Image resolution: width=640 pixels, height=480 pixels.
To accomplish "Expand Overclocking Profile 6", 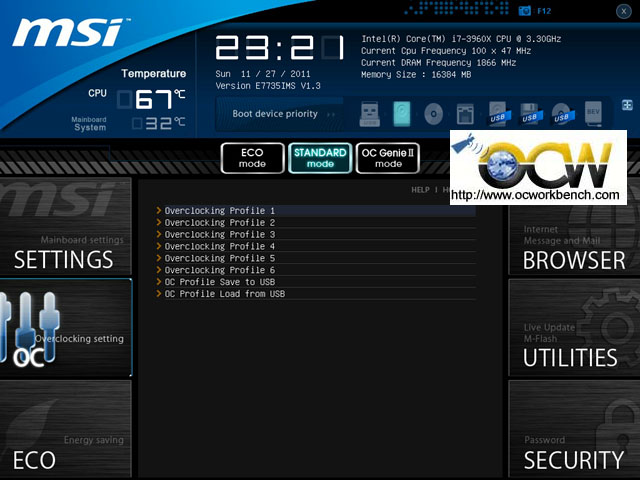I will (315, 270).
